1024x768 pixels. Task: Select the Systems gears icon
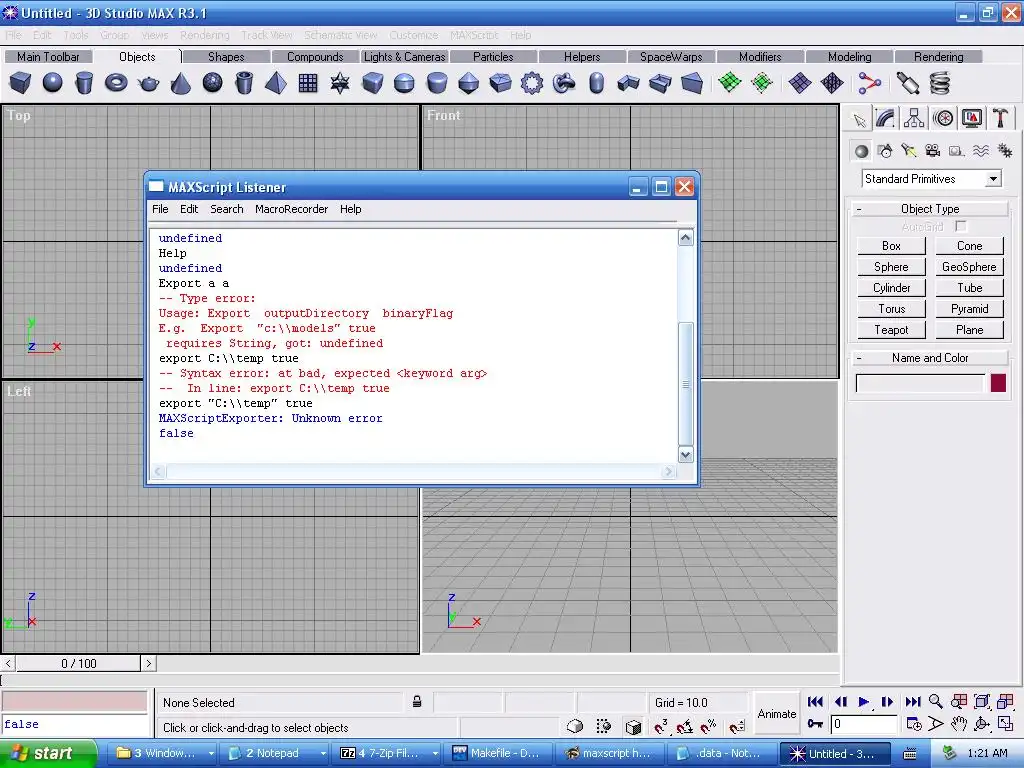click(1004, 152)
